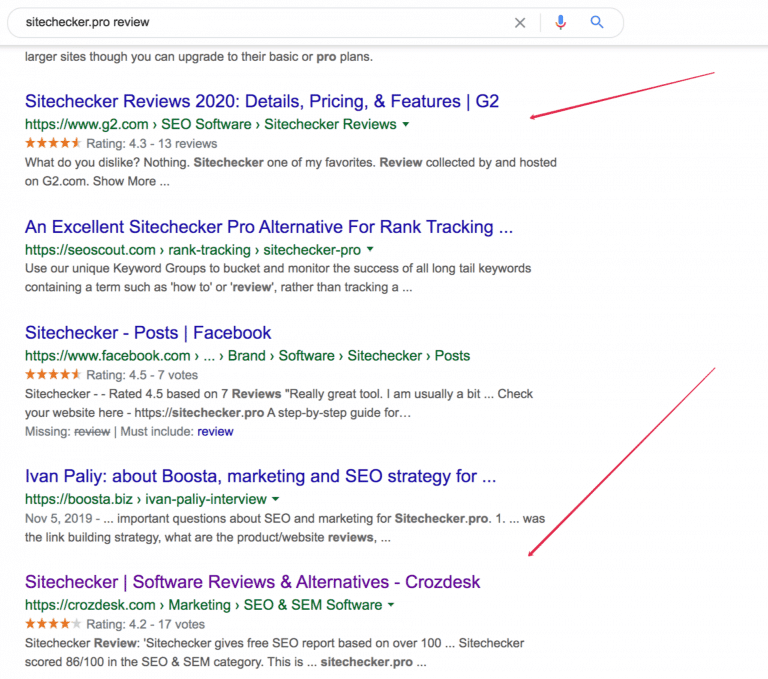Click the star rating of the G2 result

coord(52,143)
